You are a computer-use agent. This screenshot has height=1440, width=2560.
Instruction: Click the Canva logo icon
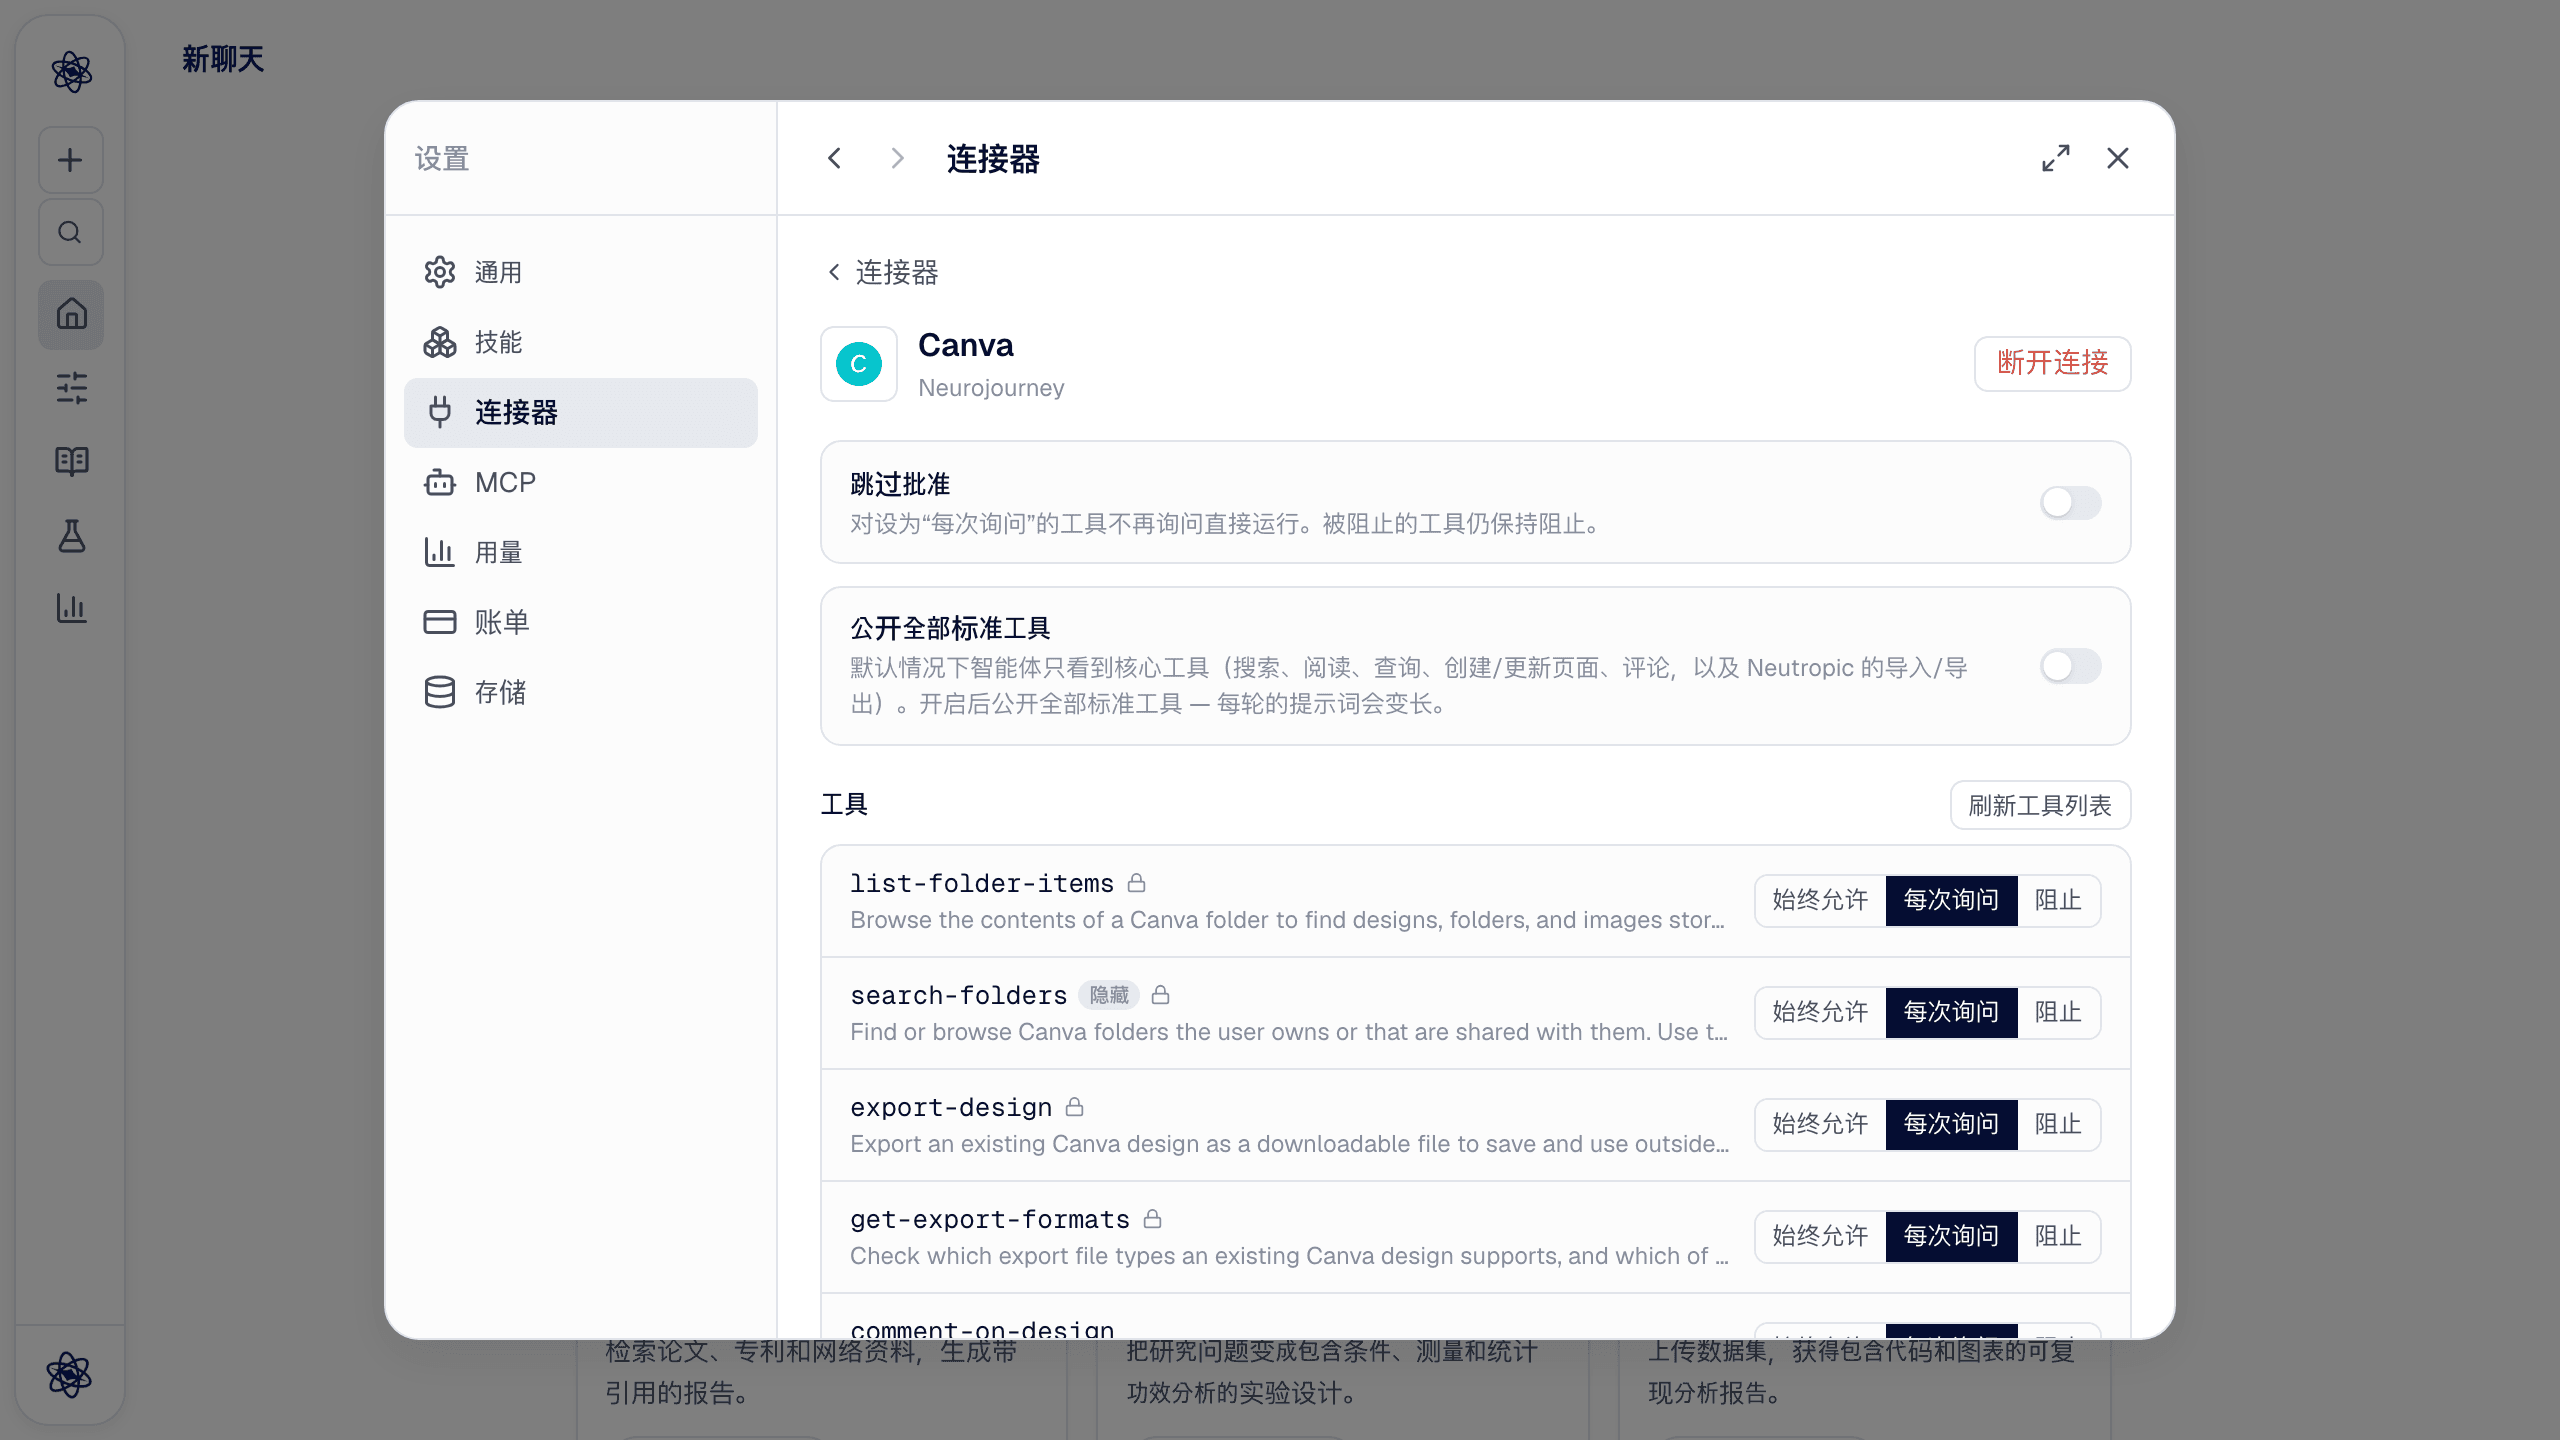[x=859, y=364]
